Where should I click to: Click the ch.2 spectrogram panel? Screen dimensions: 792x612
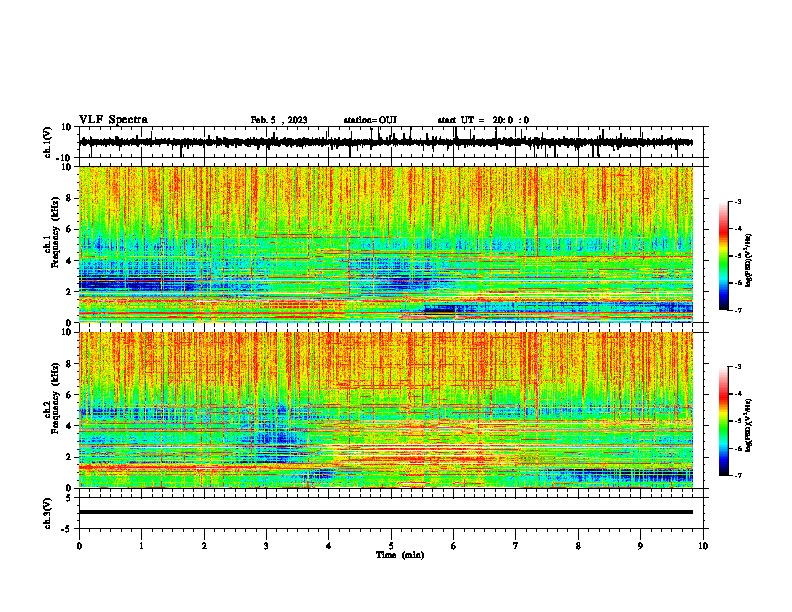[x=386, y=410]
